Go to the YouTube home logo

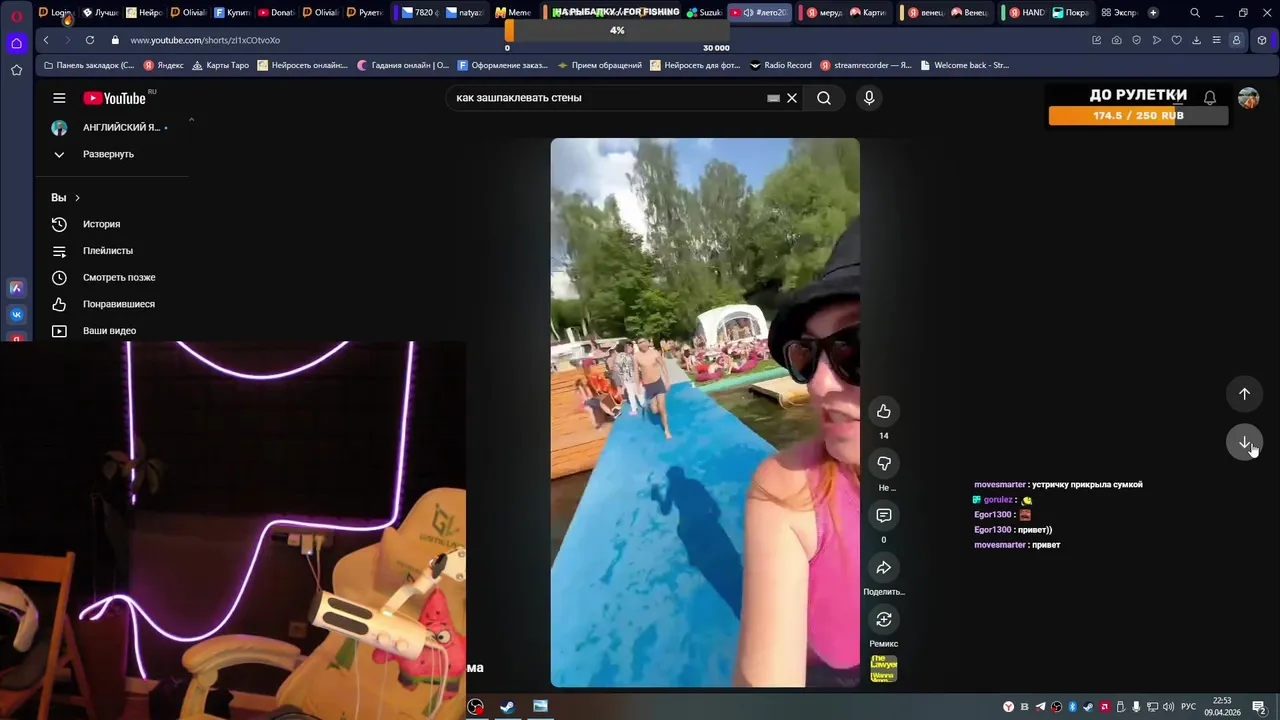[x=115, y=98]
